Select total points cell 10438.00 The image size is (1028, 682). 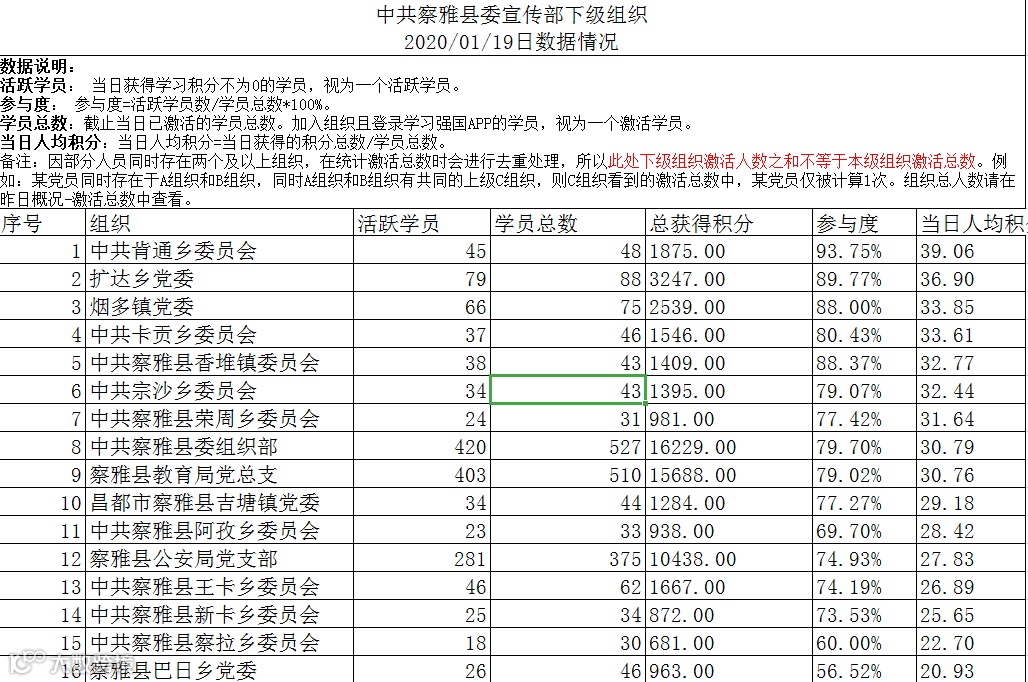click(x=729, y=559)
